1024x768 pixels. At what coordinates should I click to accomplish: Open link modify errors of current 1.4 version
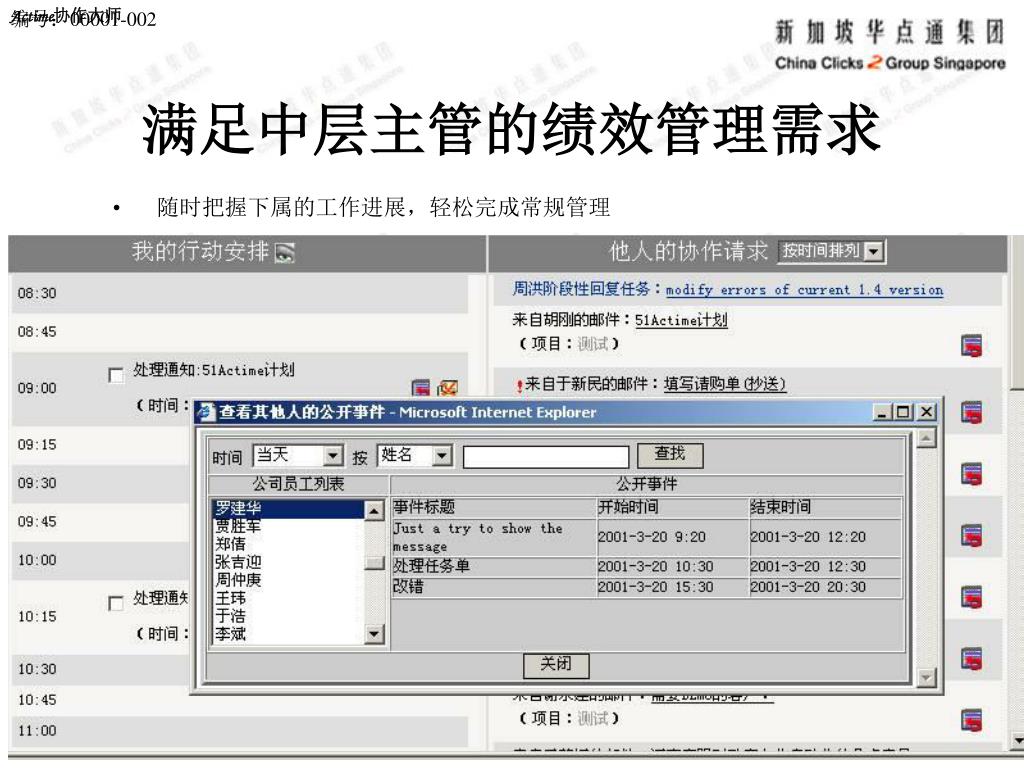click(x=804, y=290)
